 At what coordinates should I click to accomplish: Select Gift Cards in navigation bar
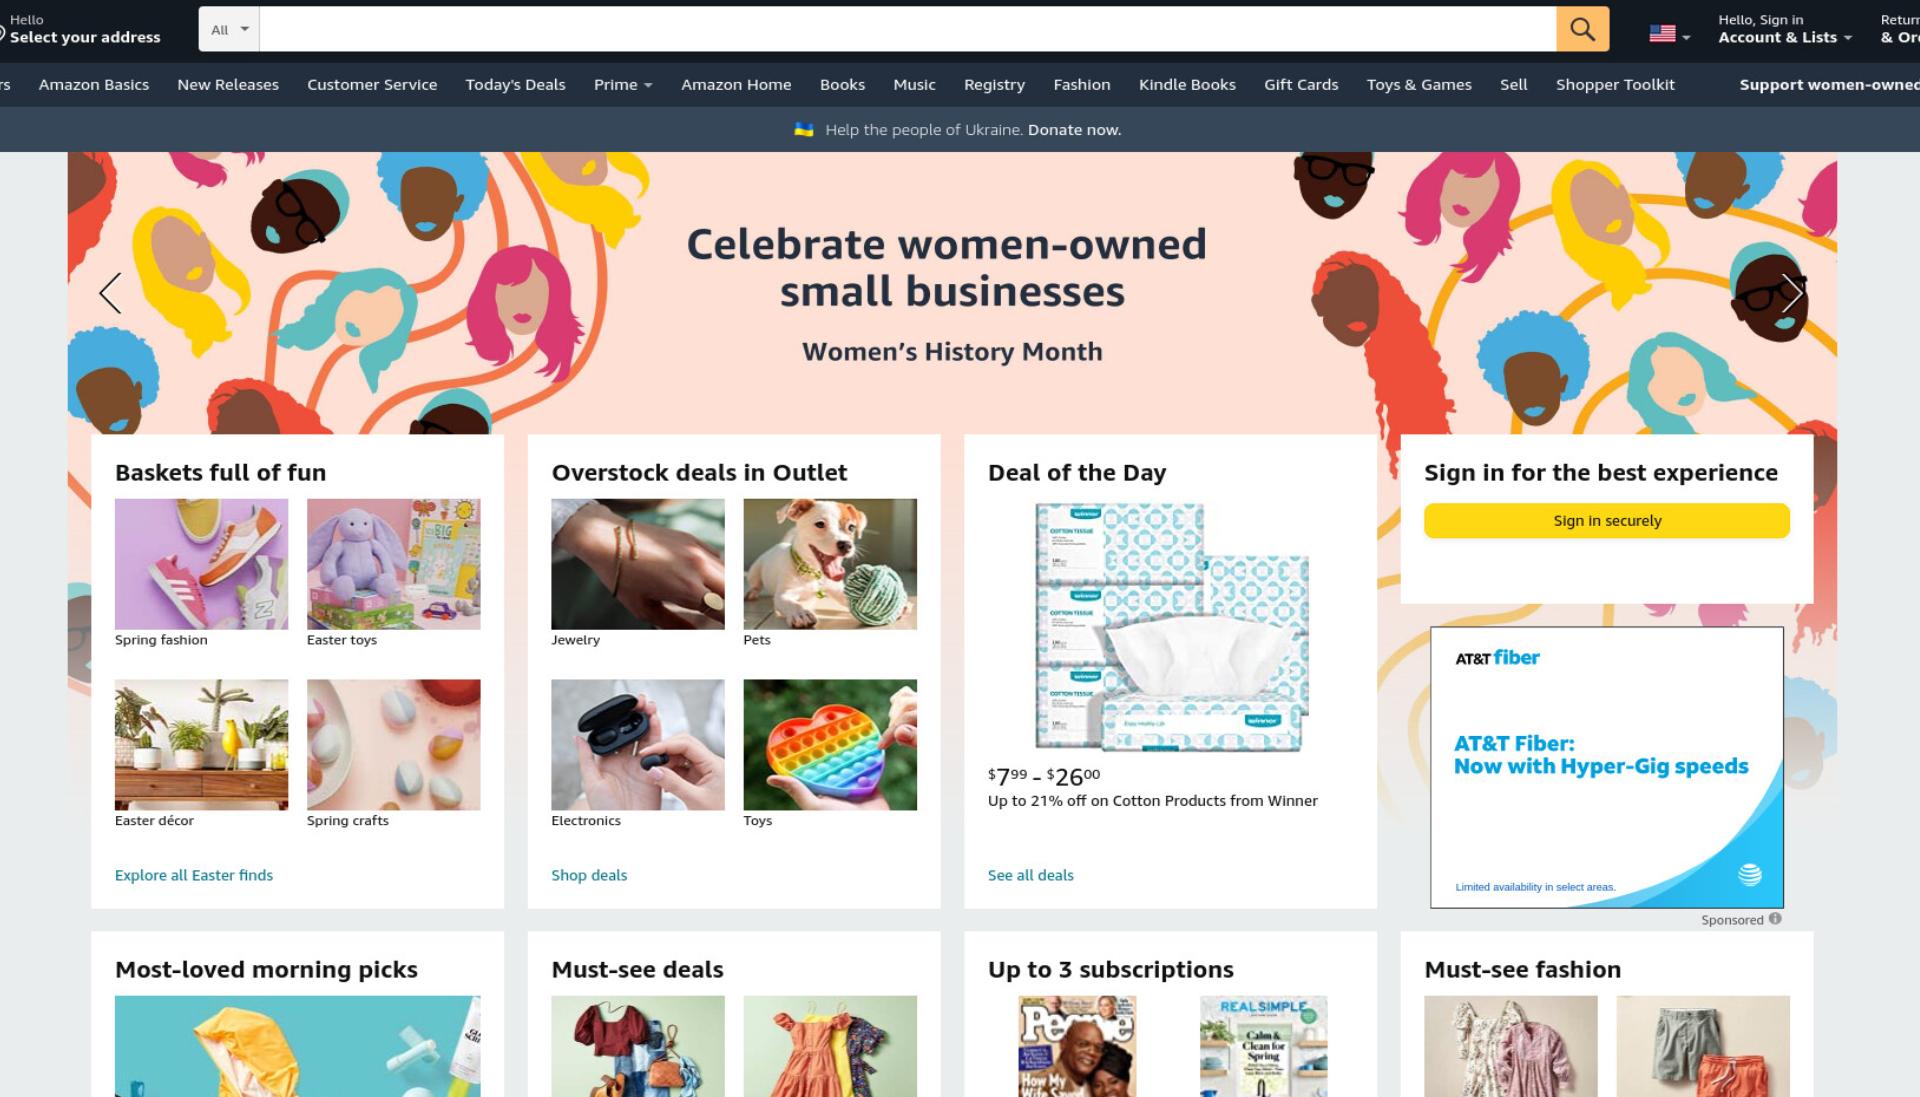pyautogui.click(x=1301, y=85)
